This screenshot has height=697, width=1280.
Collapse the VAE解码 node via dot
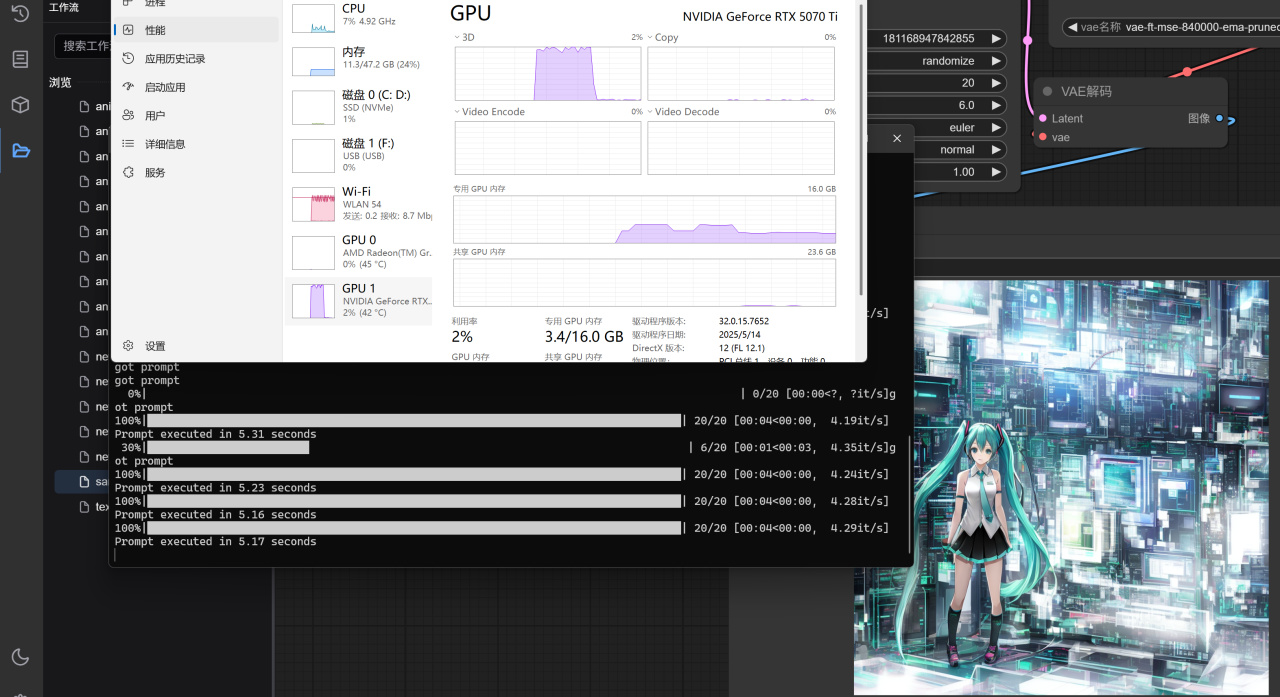1048,91
